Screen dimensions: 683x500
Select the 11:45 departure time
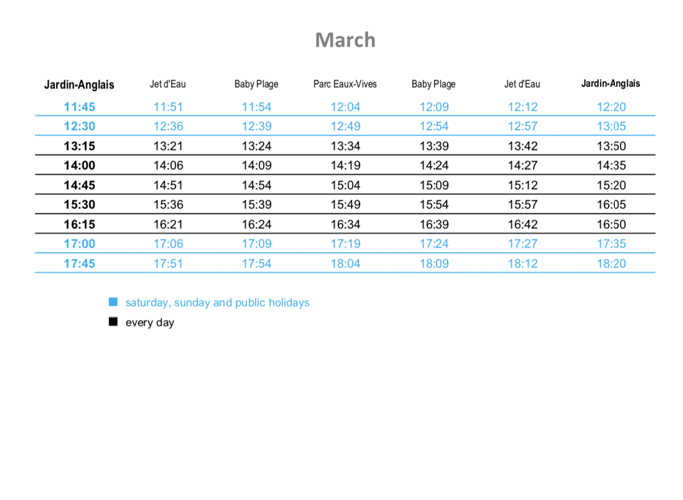79,107
